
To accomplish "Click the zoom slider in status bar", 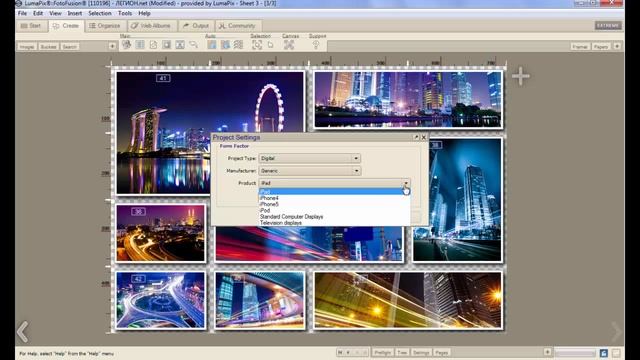I will coord(575,353).
